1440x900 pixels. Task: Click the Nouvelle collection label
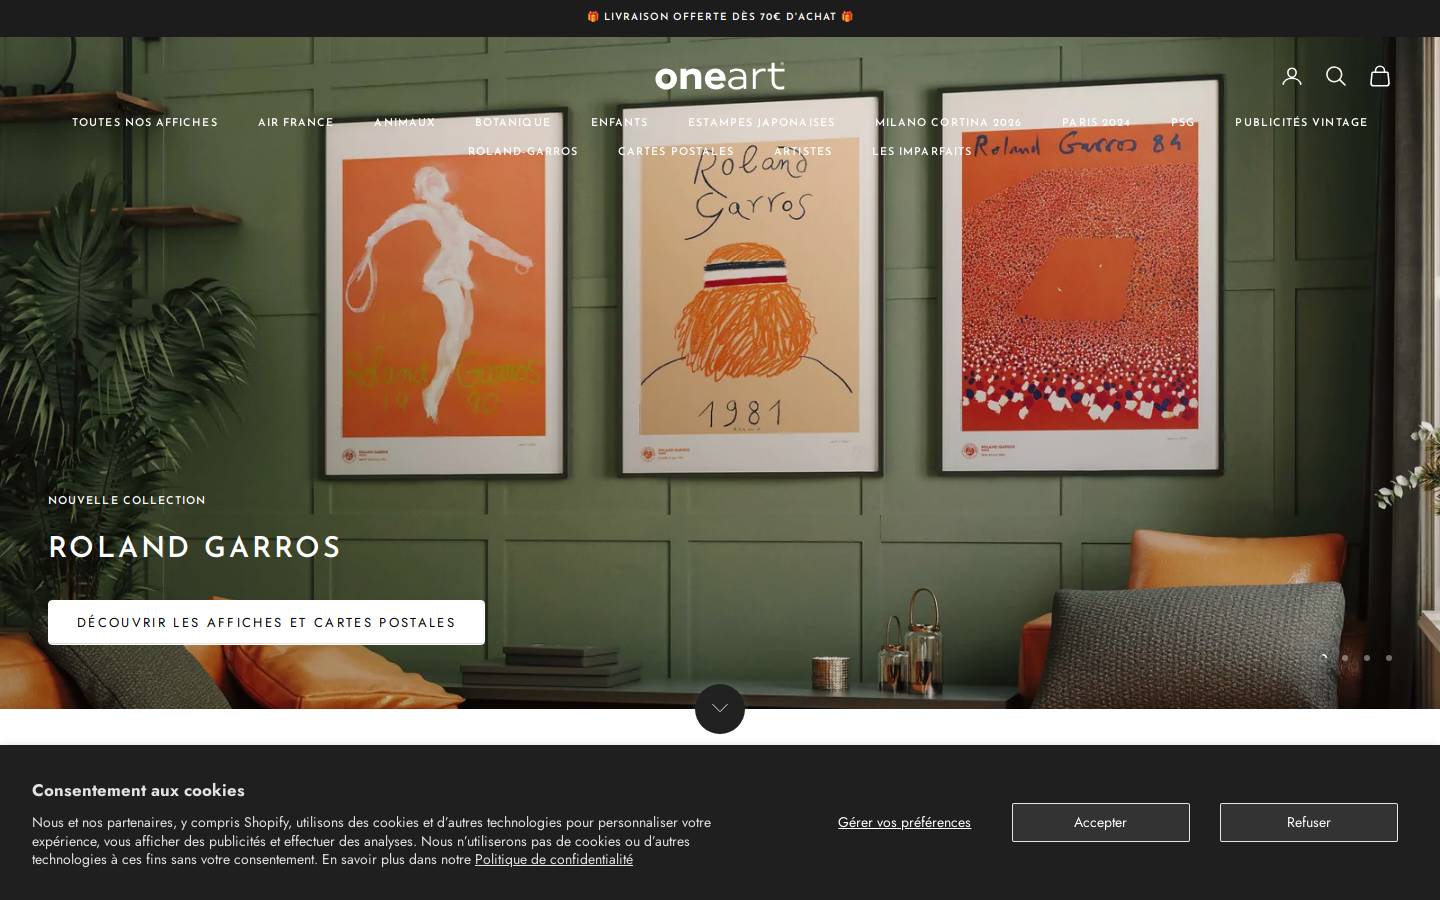pos(127,500)
